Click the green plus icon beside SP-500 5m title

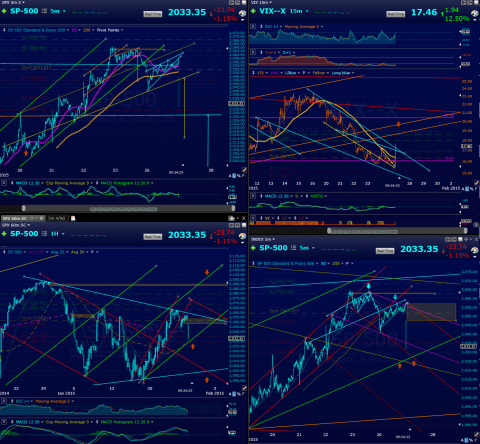click(x=4, y=11)
